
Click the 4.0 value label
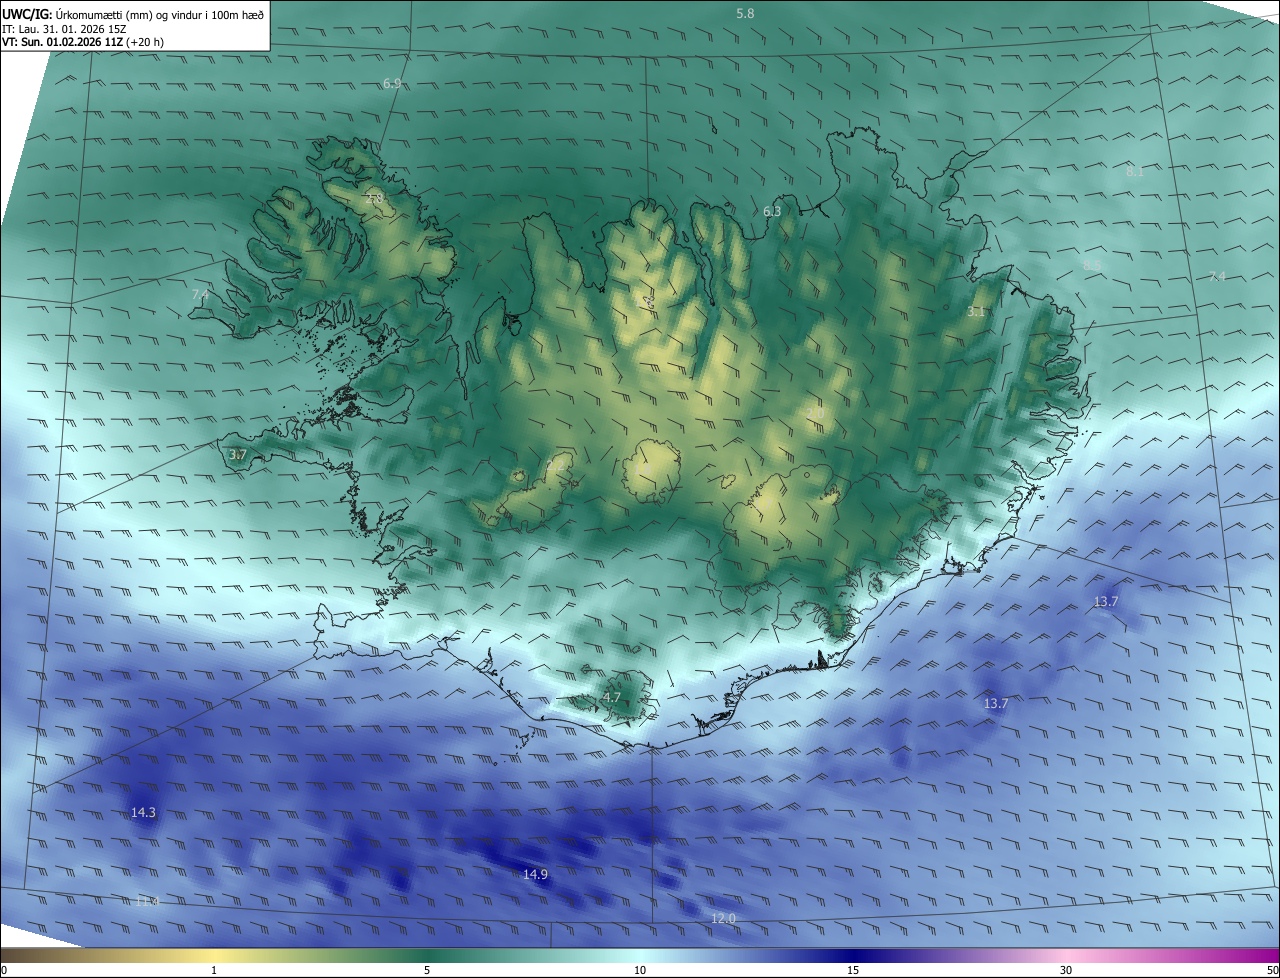815,412
